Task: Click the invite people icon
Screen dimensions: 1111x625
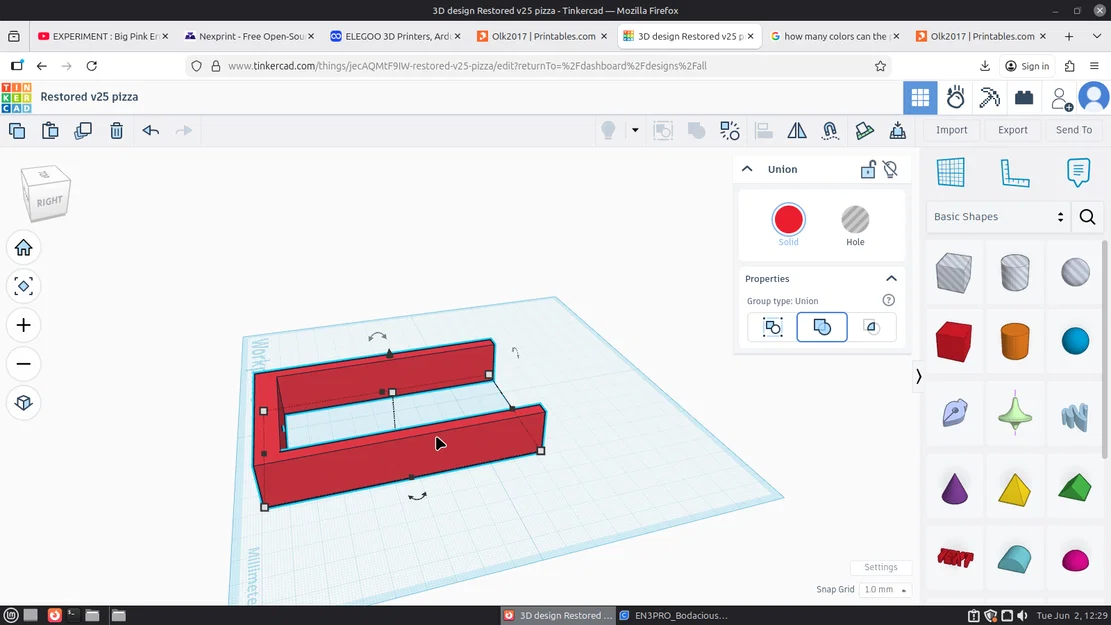Action: coord(1061,98)
